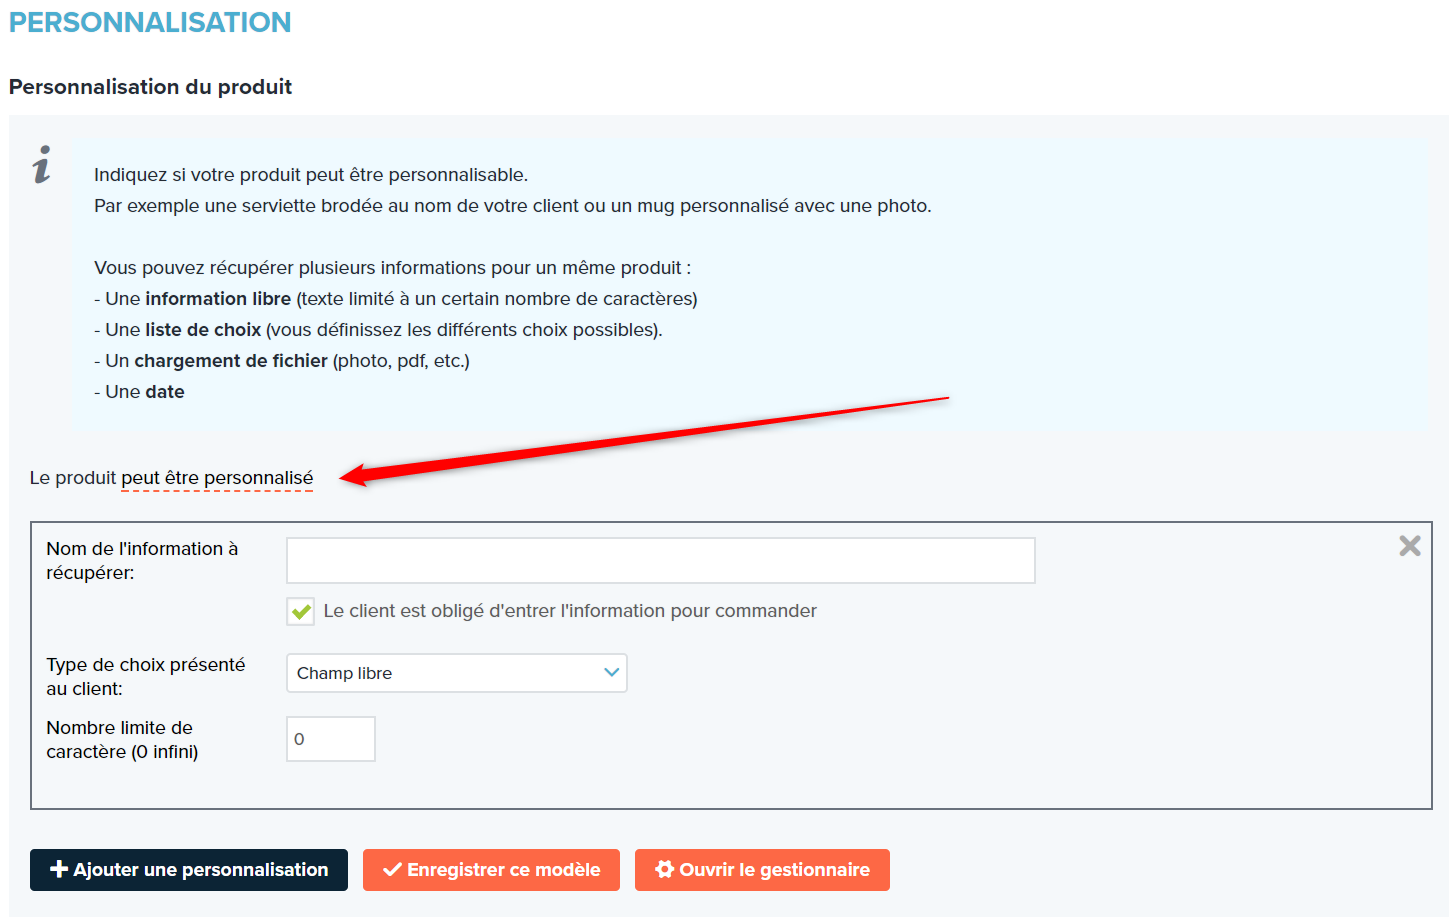Remove the personalisation block with the X icon
Viewport: 1455px width, 917px height.
[1409, 545]
